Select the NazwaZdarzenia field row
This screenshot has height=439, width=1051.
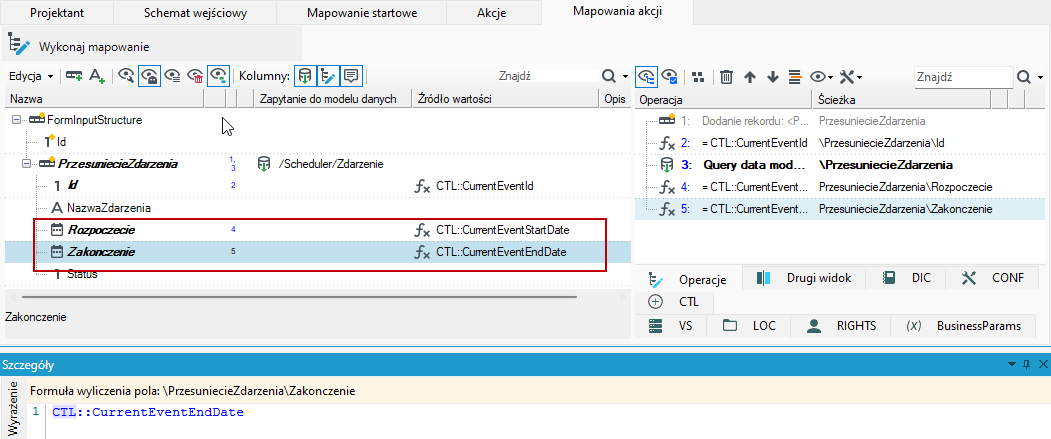pos(320,208)
